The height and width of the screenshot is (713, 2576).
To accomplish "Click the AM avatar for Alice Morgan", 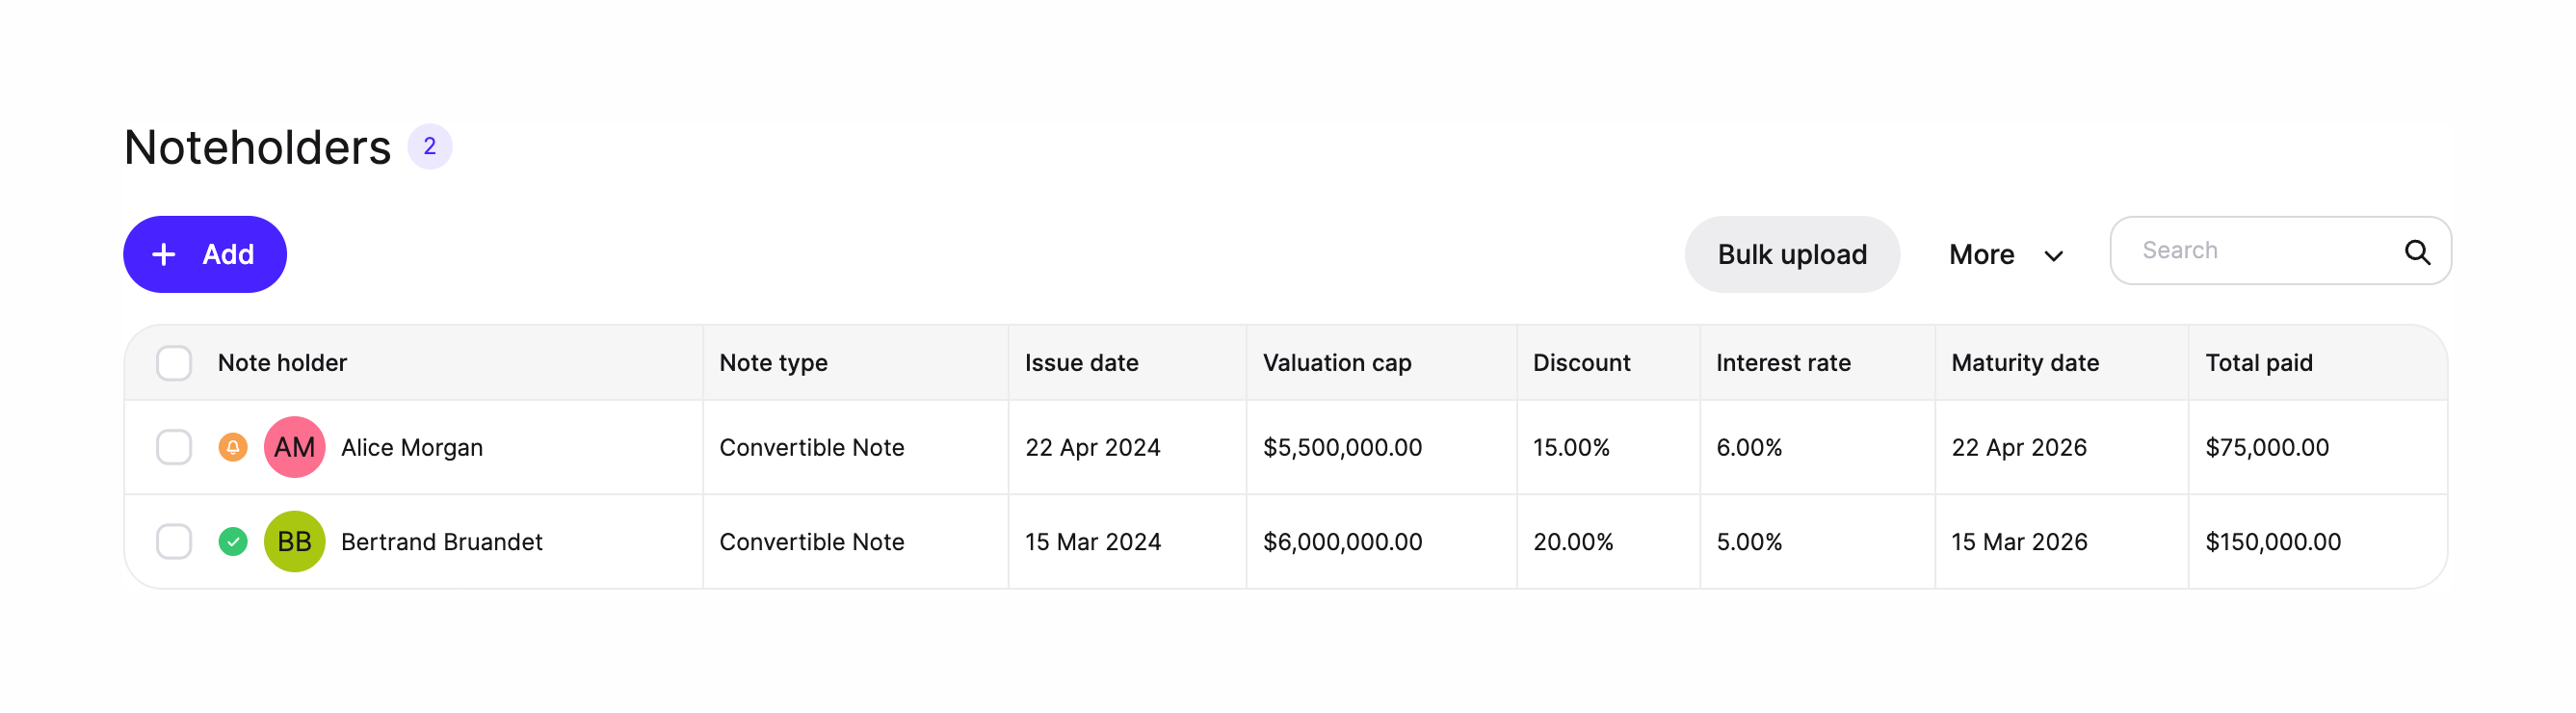I will tap(294, 447).
